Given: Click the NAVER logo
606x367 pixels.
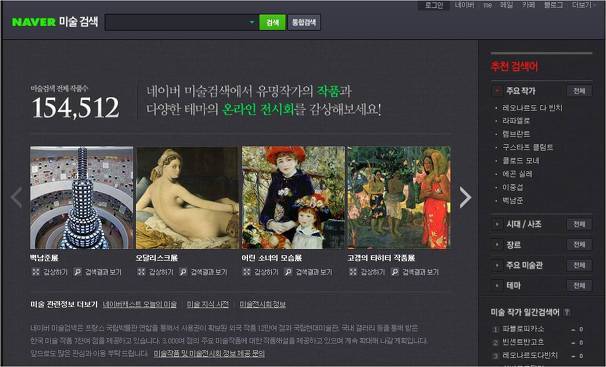Looking at the screenshot, I should (34, 22).
